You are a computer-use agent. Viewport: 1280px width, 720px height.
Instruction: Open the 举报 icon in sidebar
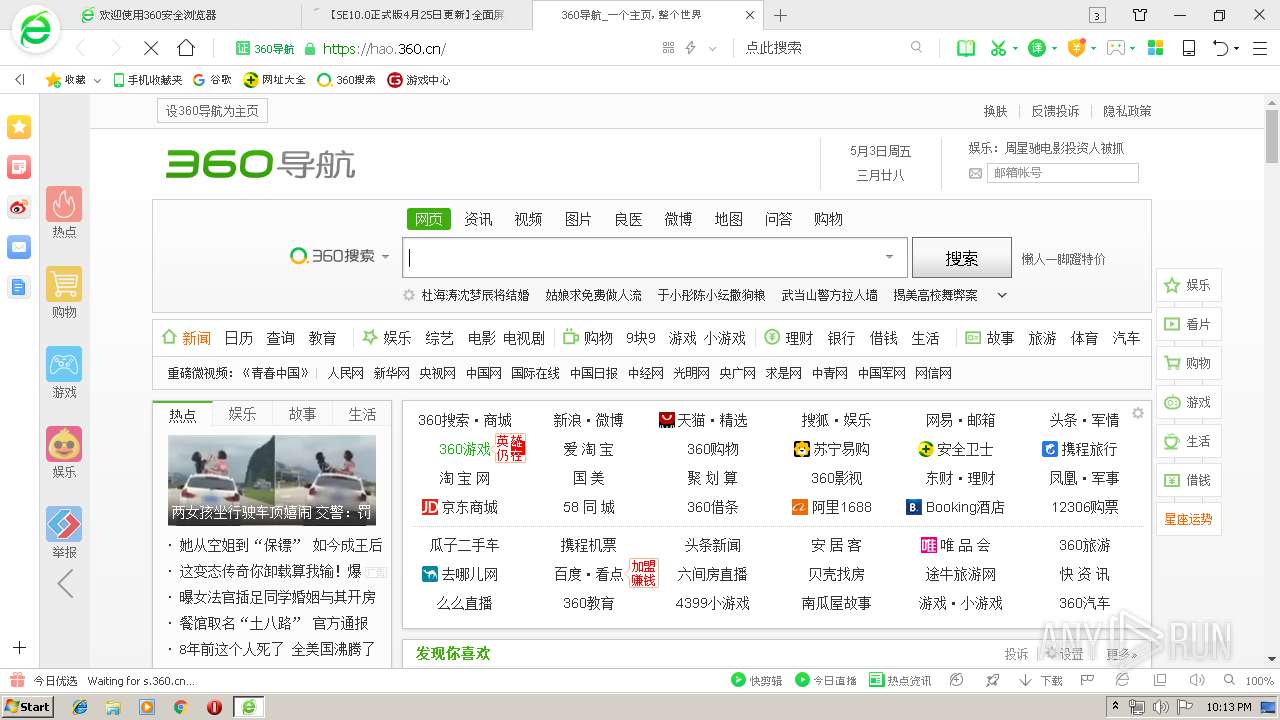point(64,524)
